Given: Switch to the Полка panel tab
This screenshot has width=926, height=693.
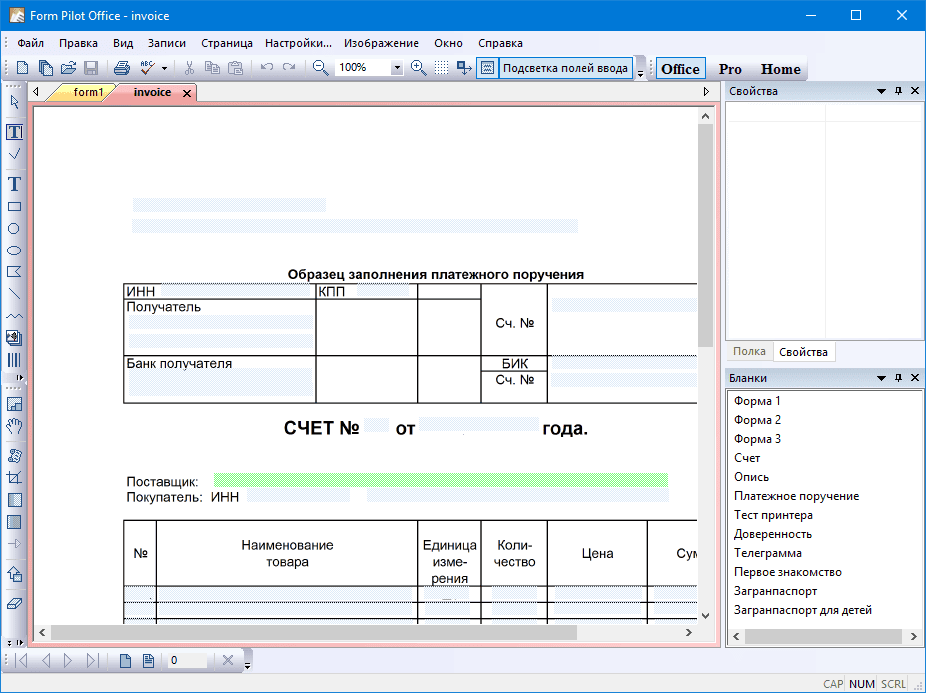Looking at the screenshot, I should pos(749,352).
